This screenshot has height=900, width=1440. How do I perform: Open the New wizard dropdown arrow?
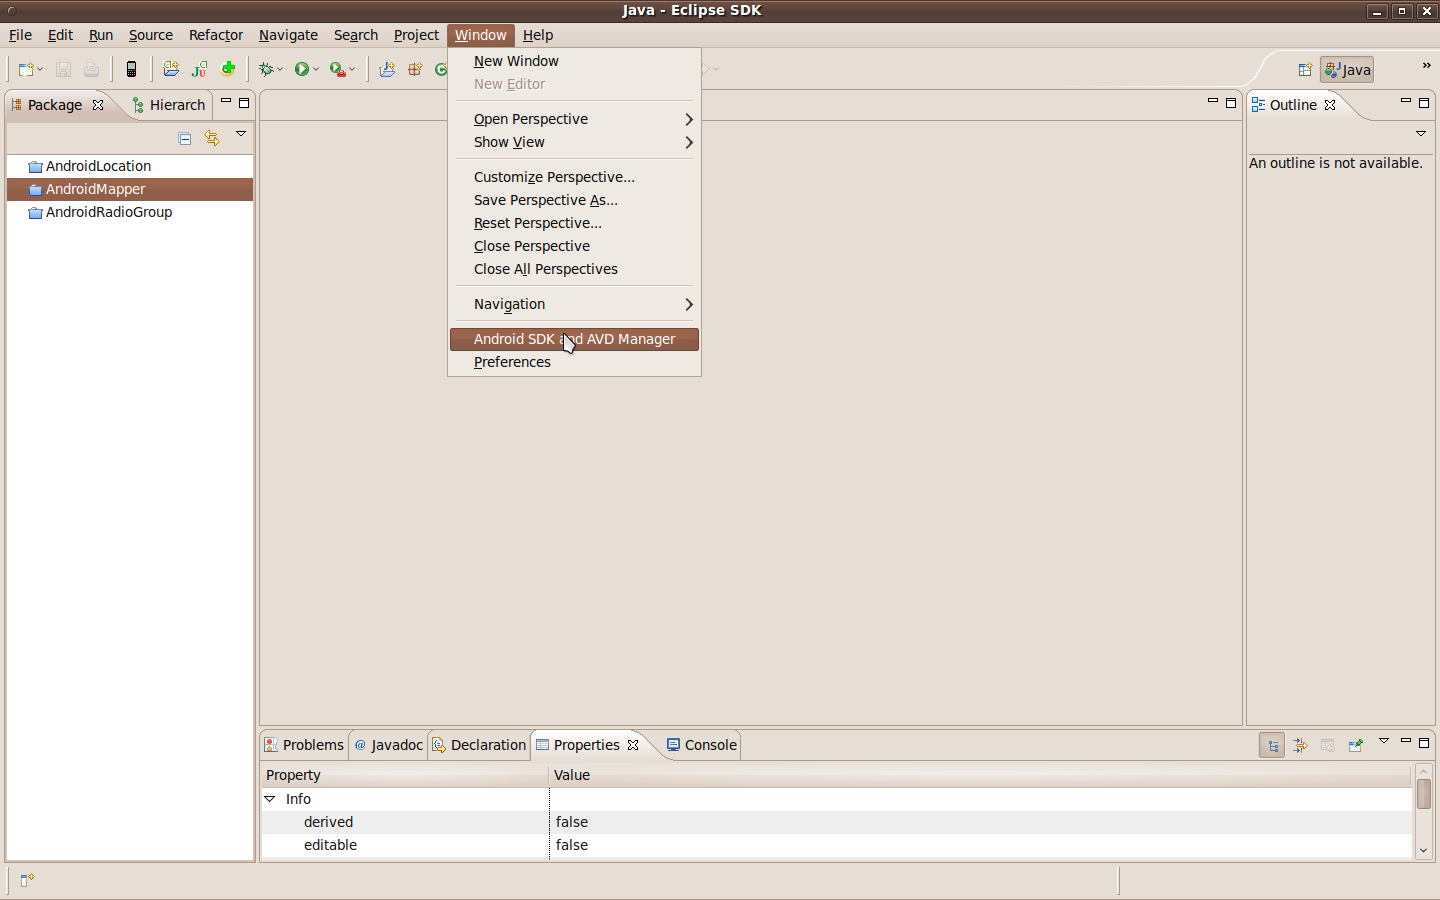coord(40,70)
